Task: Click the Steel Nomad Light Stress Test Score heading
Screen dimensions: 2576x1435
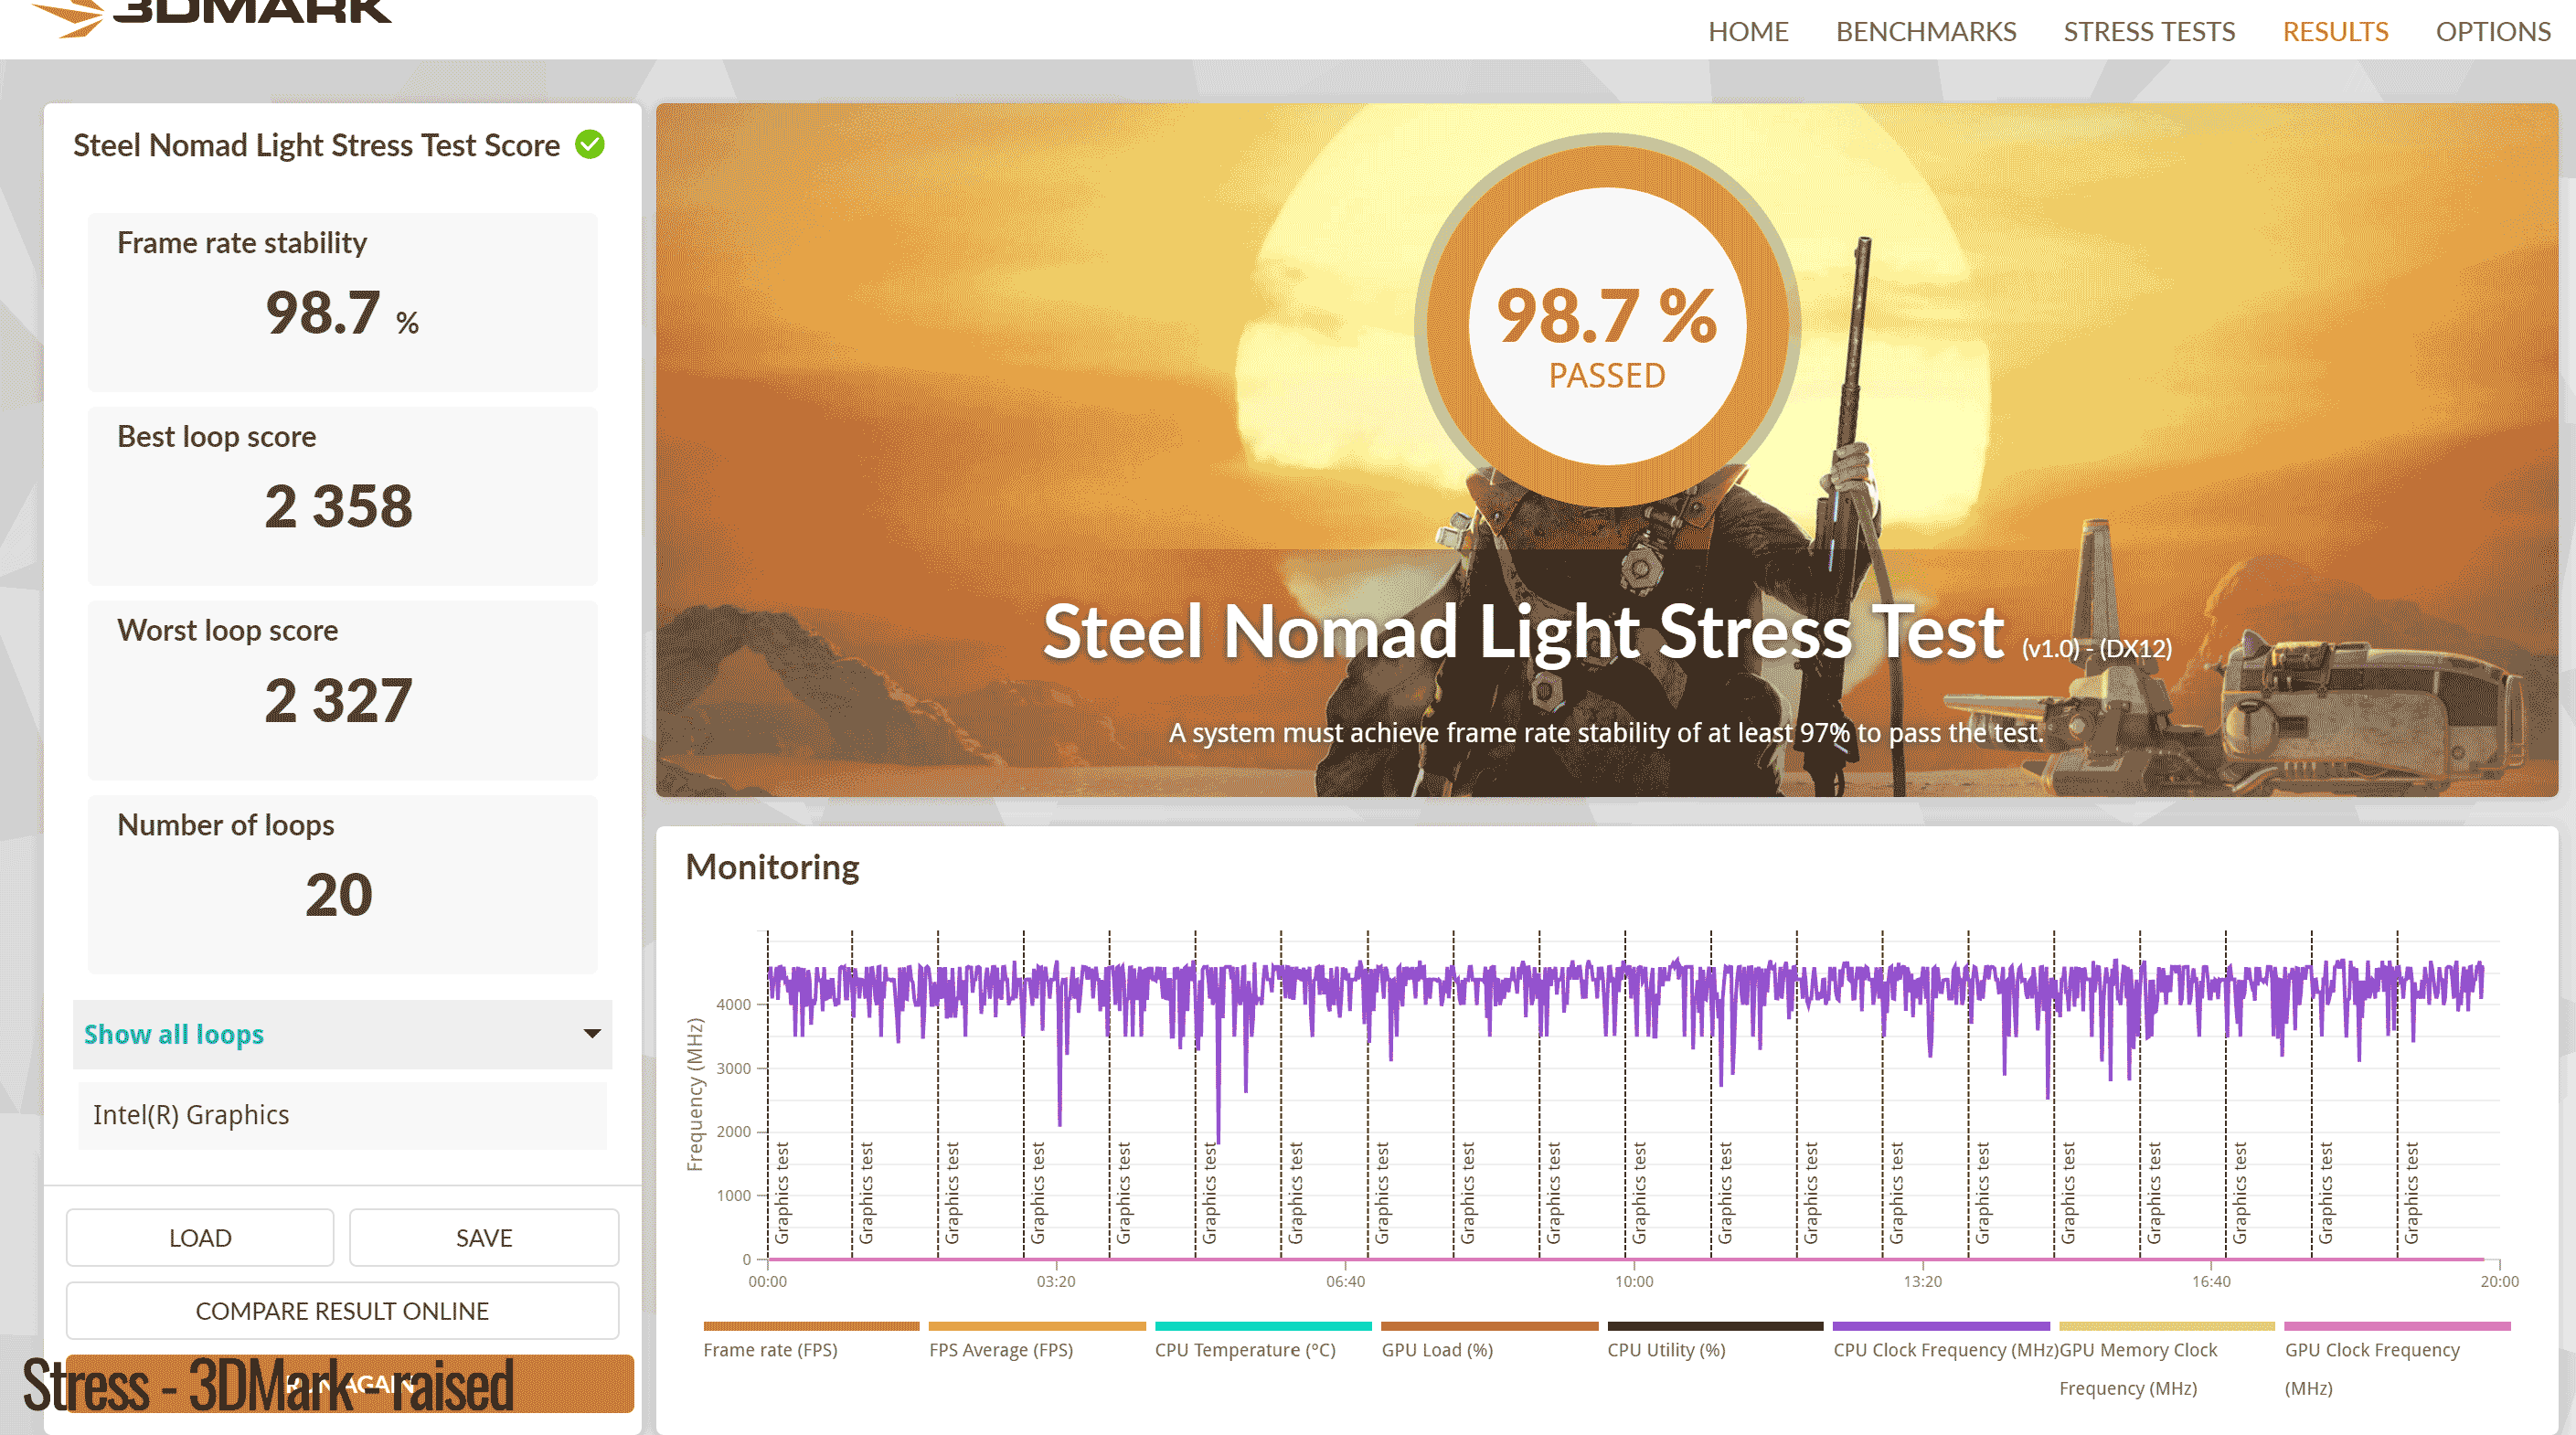Action: click(x=316, y=145)
